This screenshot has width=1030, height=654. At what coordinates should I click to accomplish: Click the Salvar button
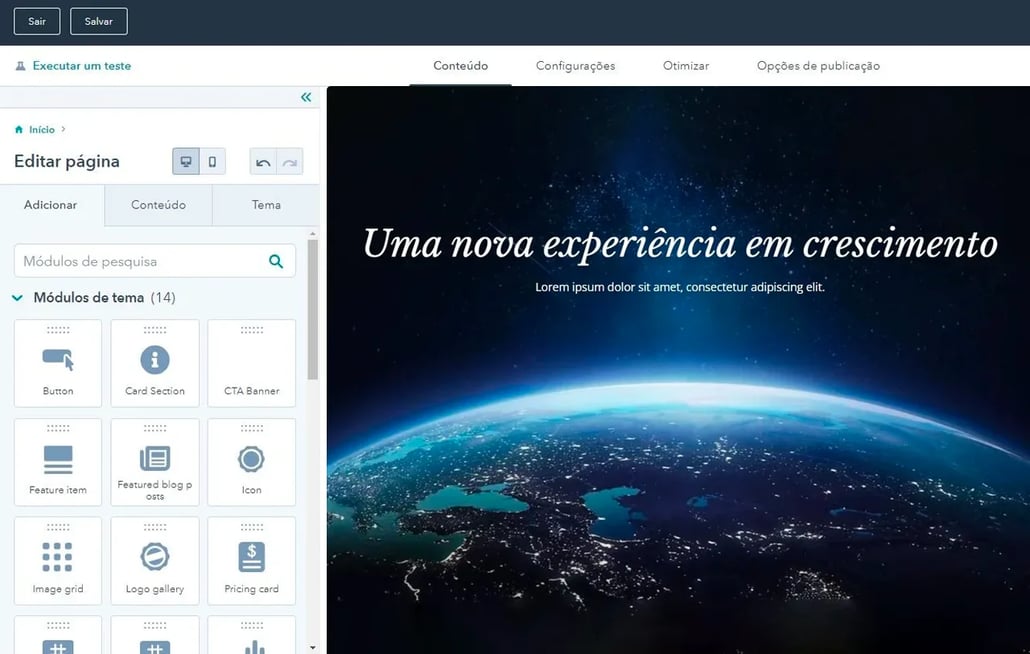click(x=98, y=20)
